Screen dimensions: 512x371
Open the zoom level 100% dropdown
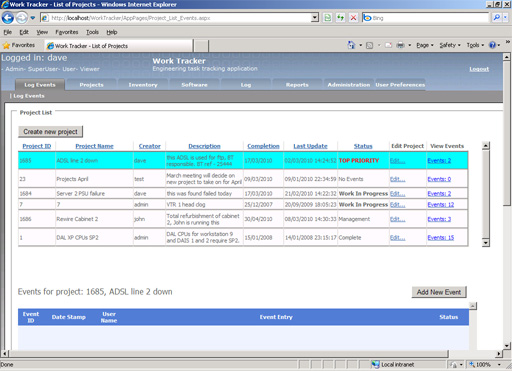coord(485,365)
